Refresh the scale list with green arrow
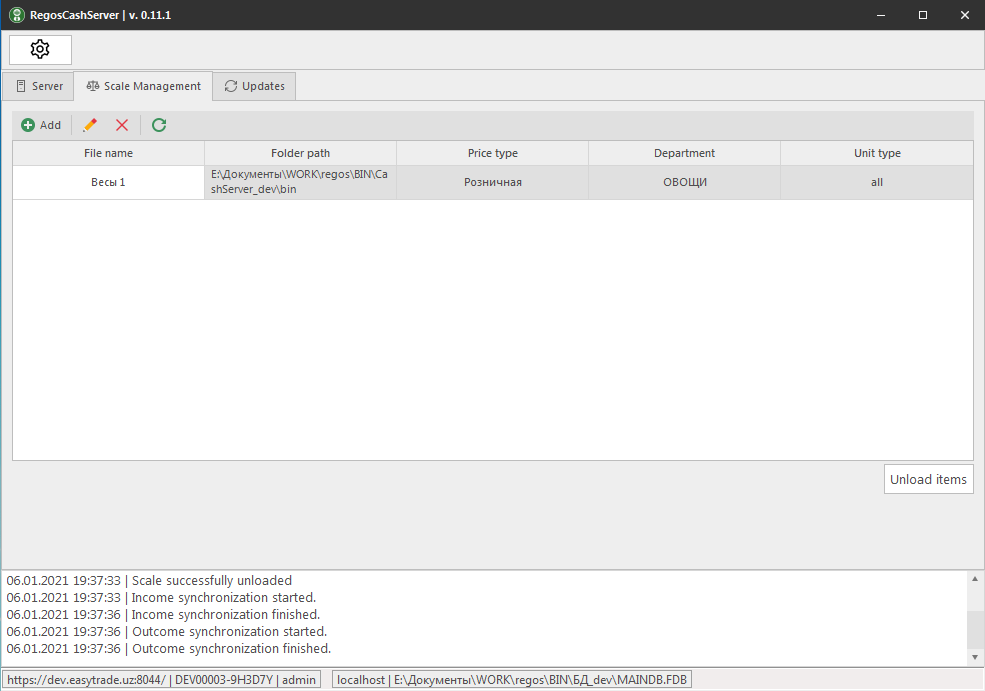Screen dimensions: 985x691 pos(158,125)
